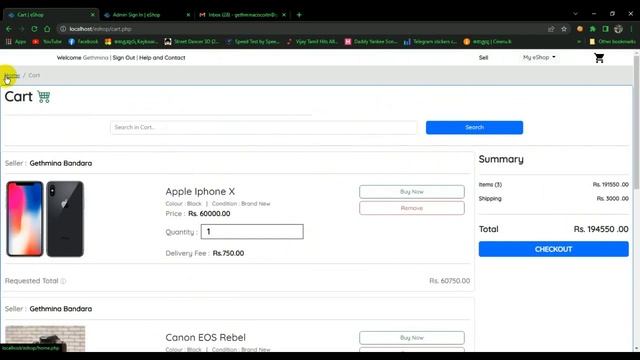Go back using browser back arrow
Screen dimensions: 640x360
[x=9, y=29]
